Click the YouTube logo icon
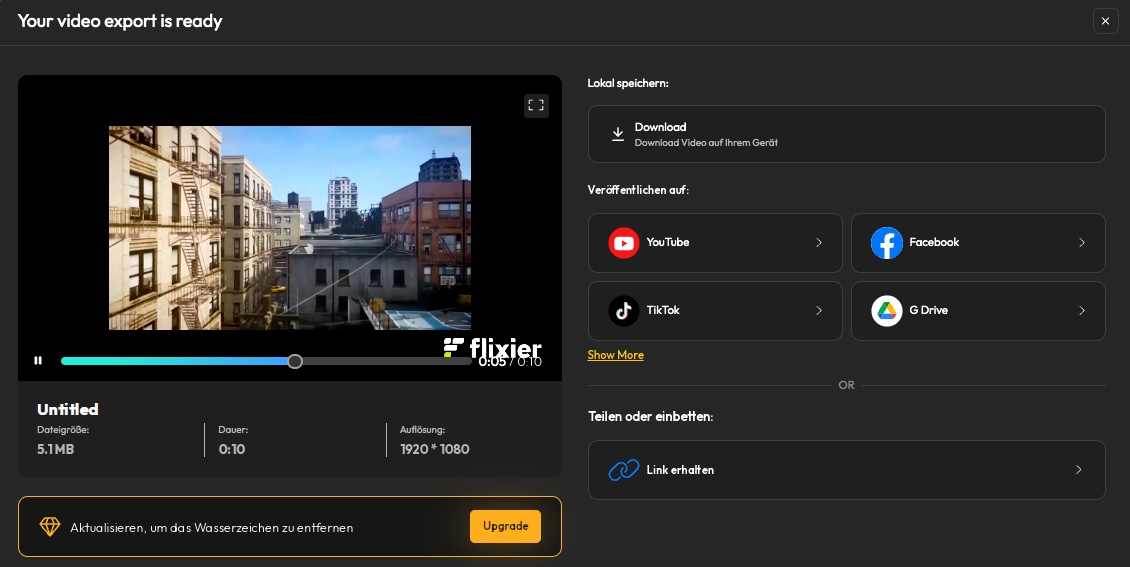The image size is (1130, 567). coord(624,243)
